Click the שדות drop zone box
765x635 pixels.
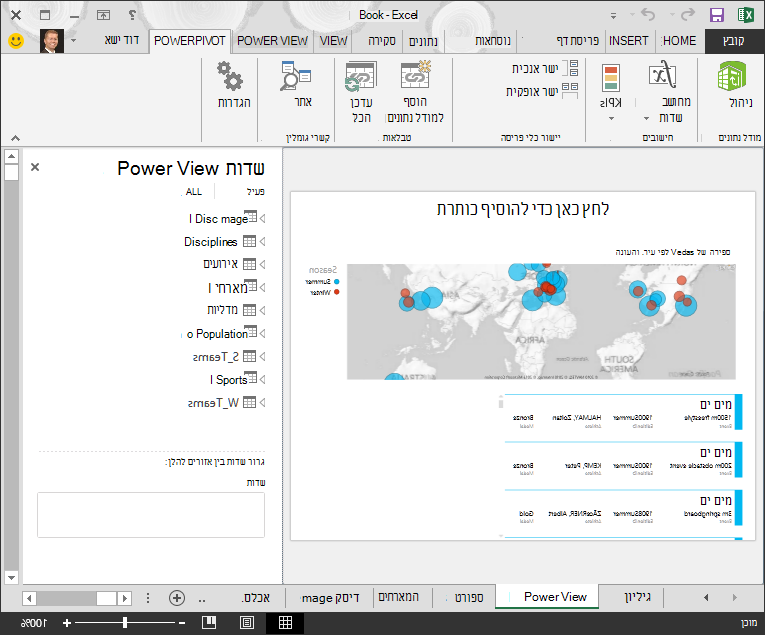click(151, 515)
